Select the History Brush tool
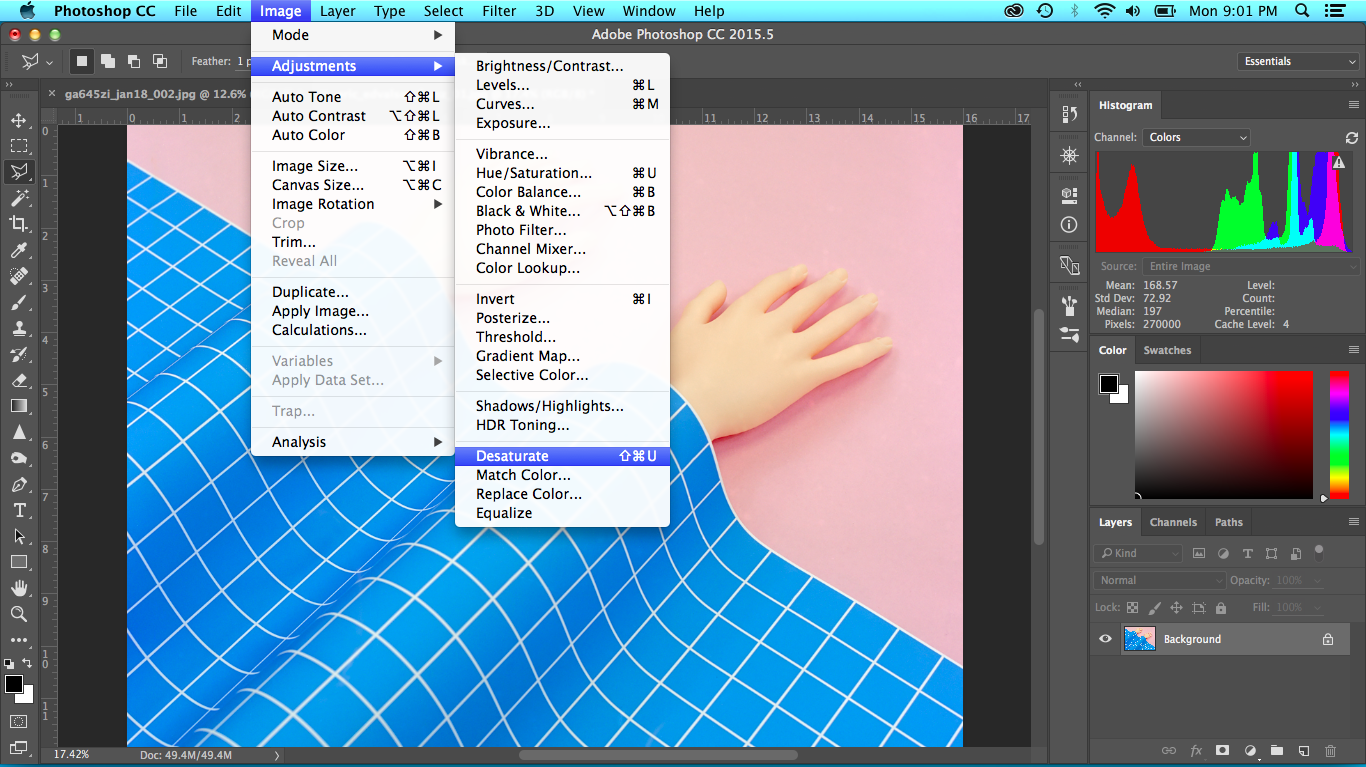 tap(19, 354)
